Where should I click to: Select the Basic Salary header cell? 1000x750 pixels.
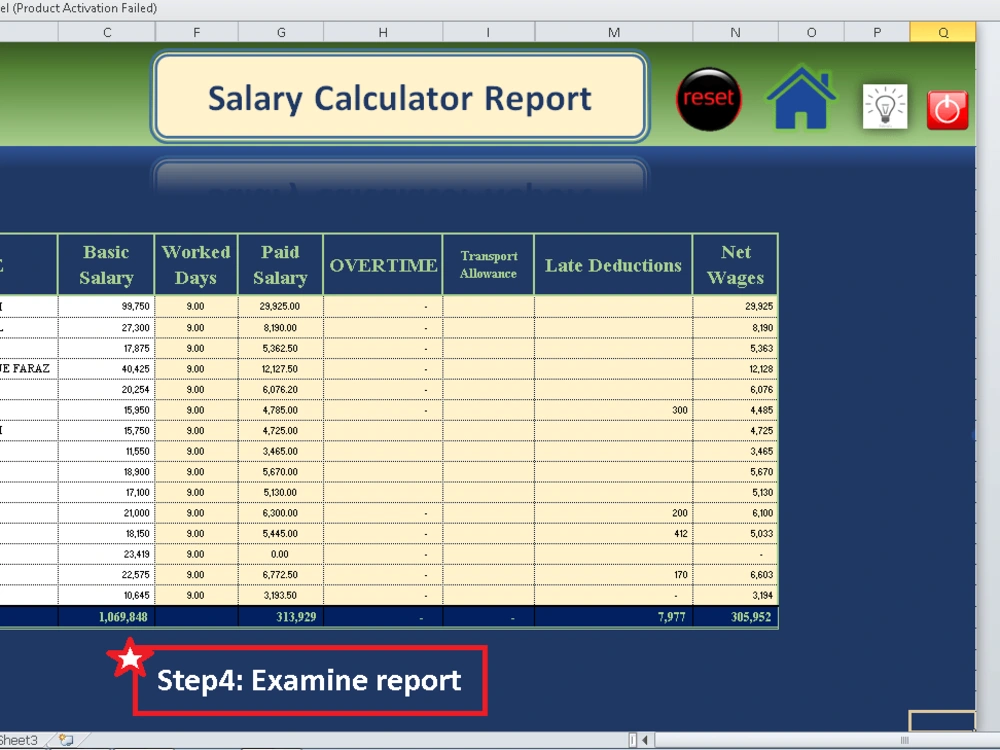click(x=106, y=264)
